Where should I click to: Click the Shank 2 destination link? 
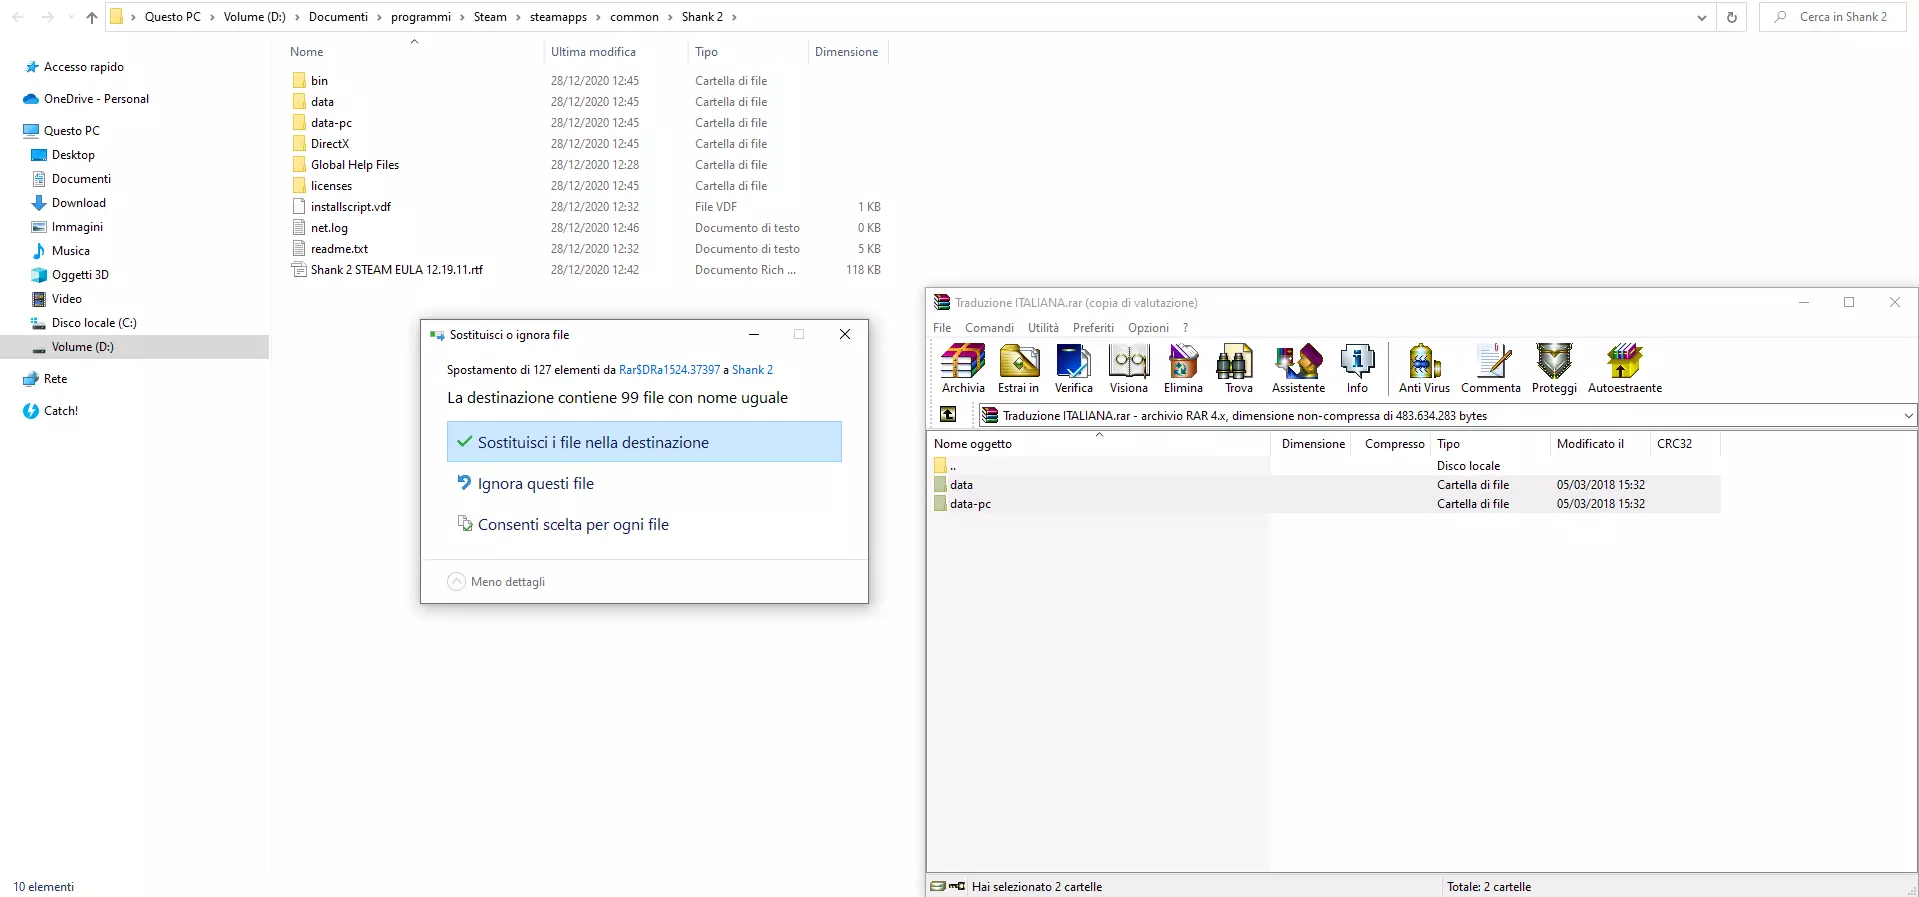coord(752,370)
